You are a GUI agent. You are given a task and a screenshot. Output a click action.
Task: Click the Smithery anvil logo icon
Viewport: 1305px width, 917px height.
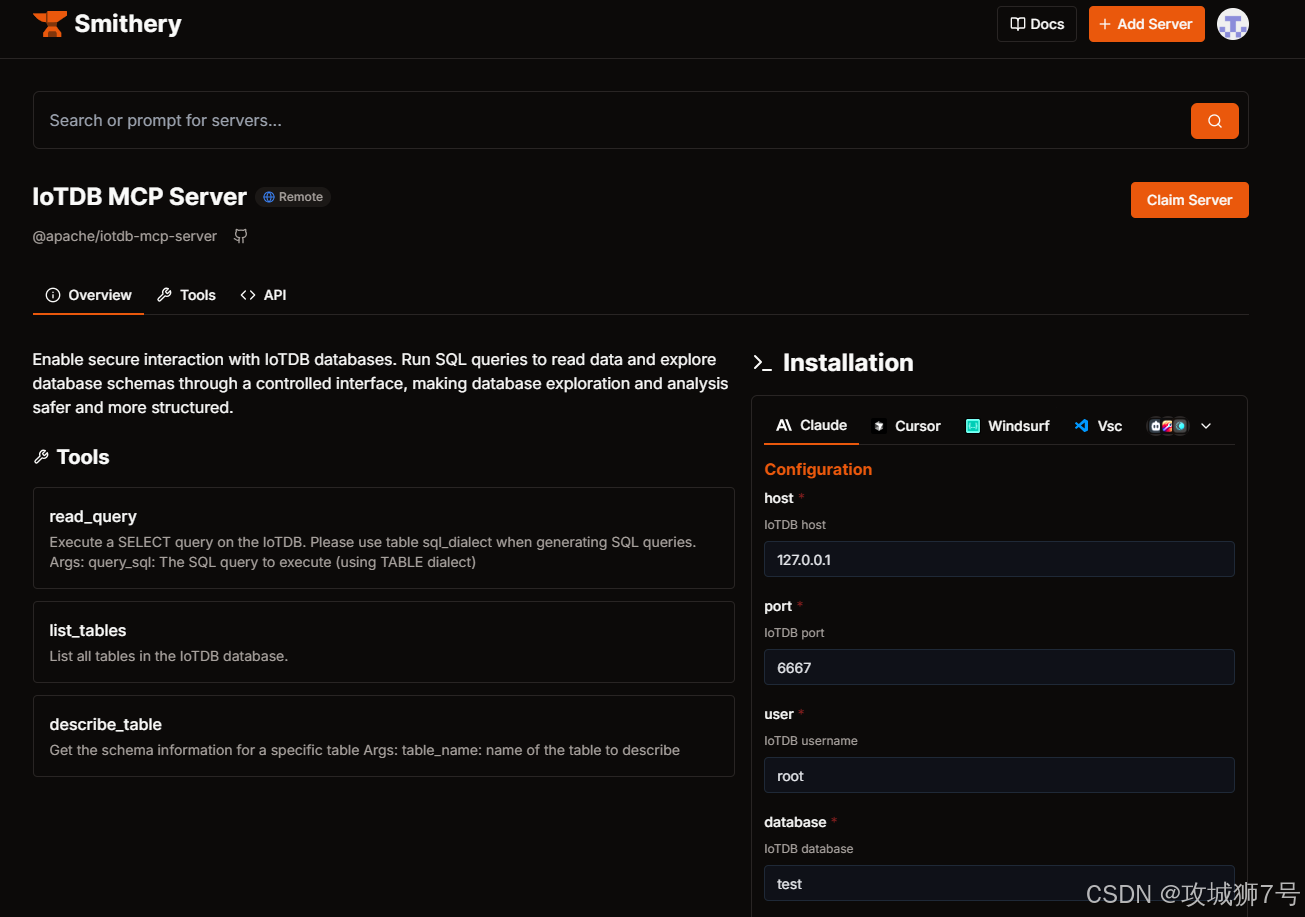[x=50, y=24]
